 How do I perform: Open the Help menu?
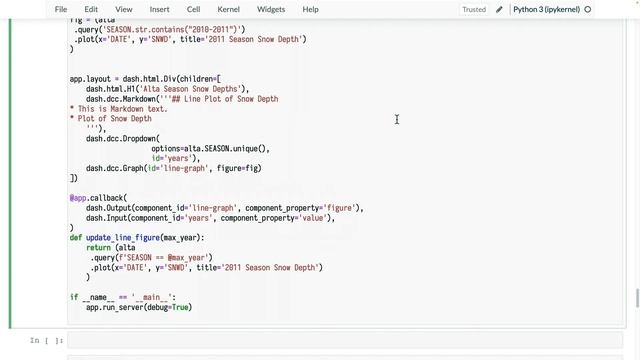310,9
